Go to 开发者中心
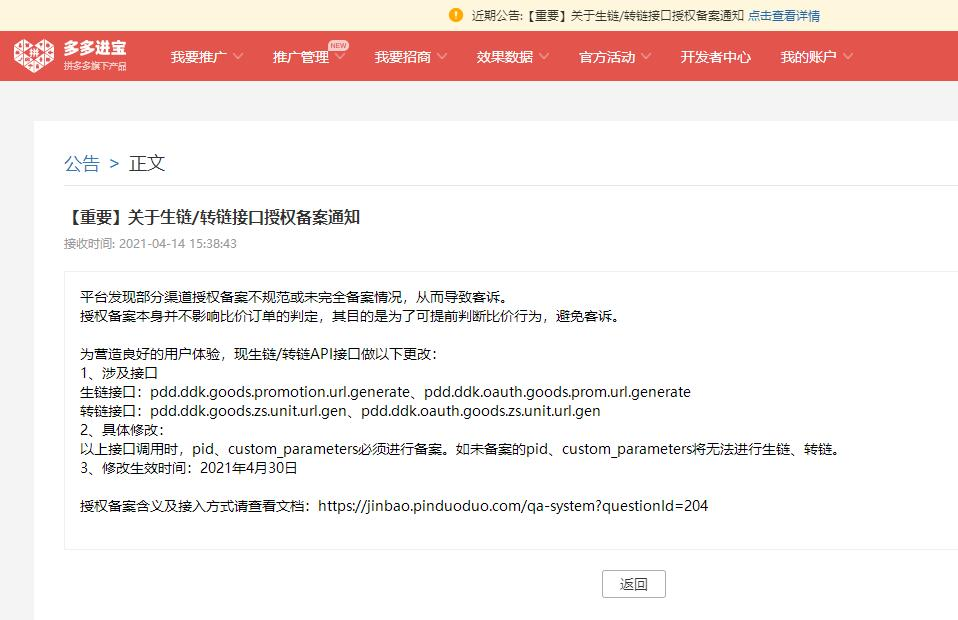The width and height of the screenshot is (958, 620). pyautogui.click(x=715, y=57)
